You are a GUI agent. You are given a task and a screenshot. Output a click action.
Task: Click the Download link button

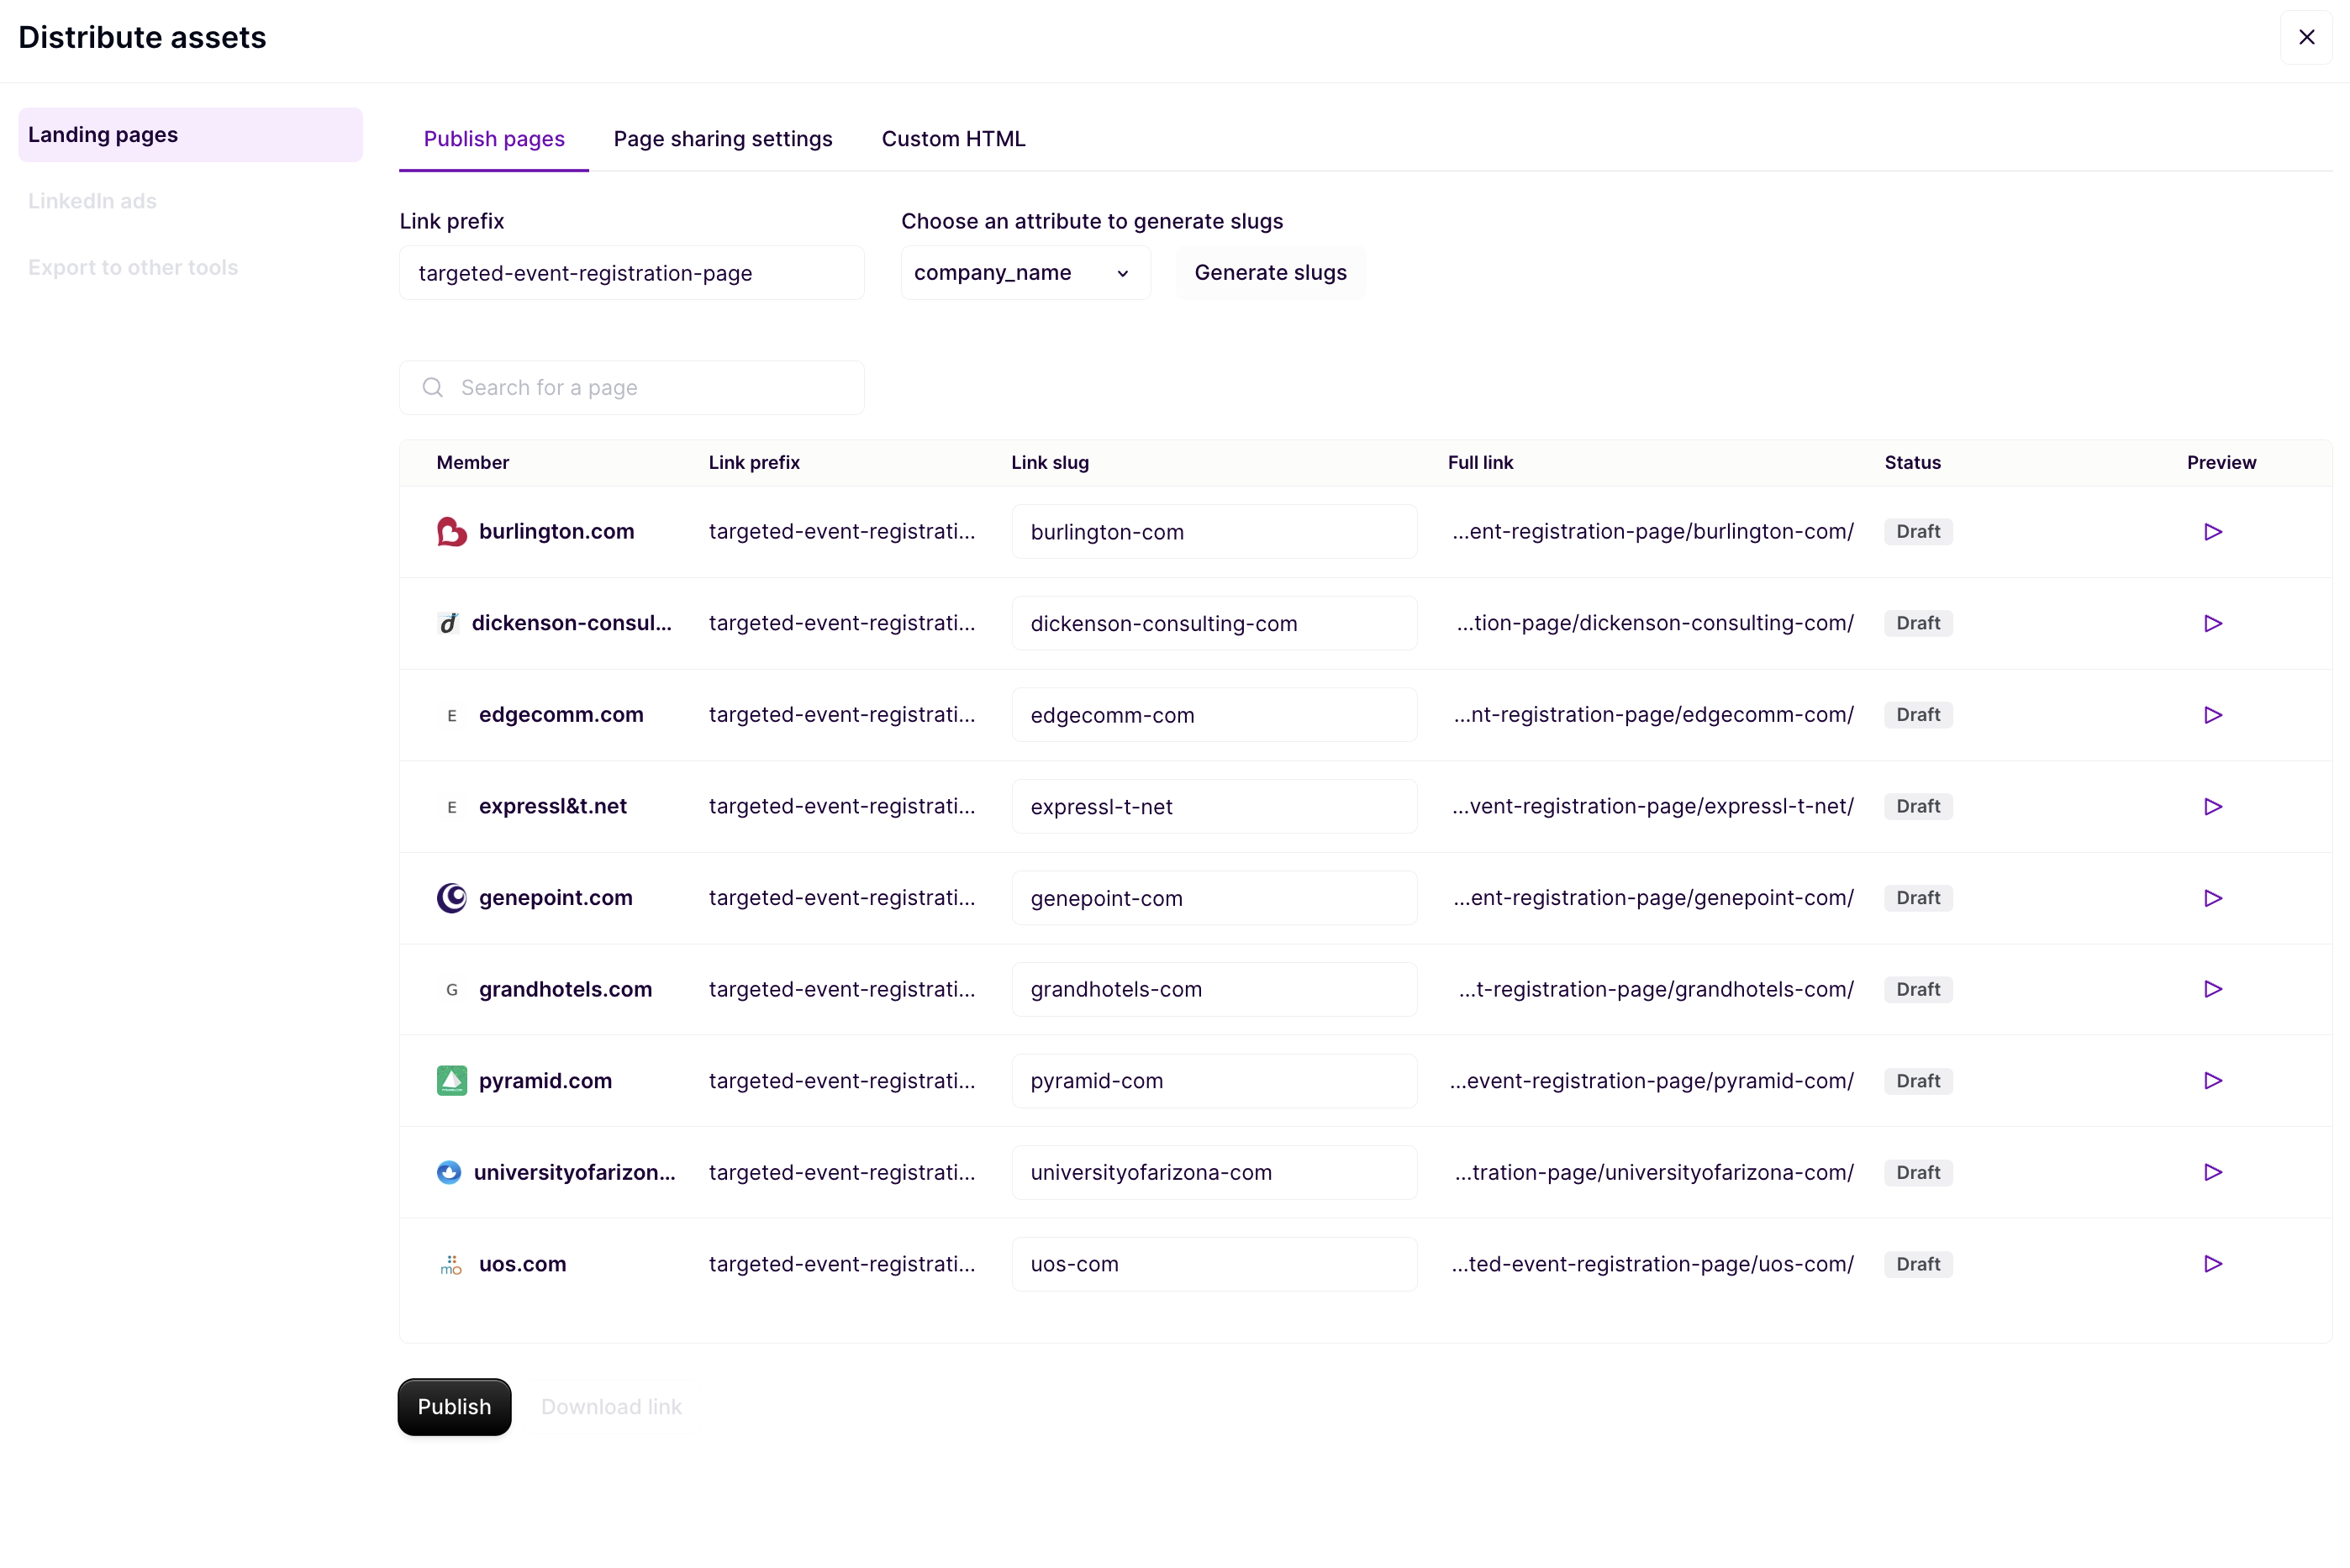point(611,1406)
